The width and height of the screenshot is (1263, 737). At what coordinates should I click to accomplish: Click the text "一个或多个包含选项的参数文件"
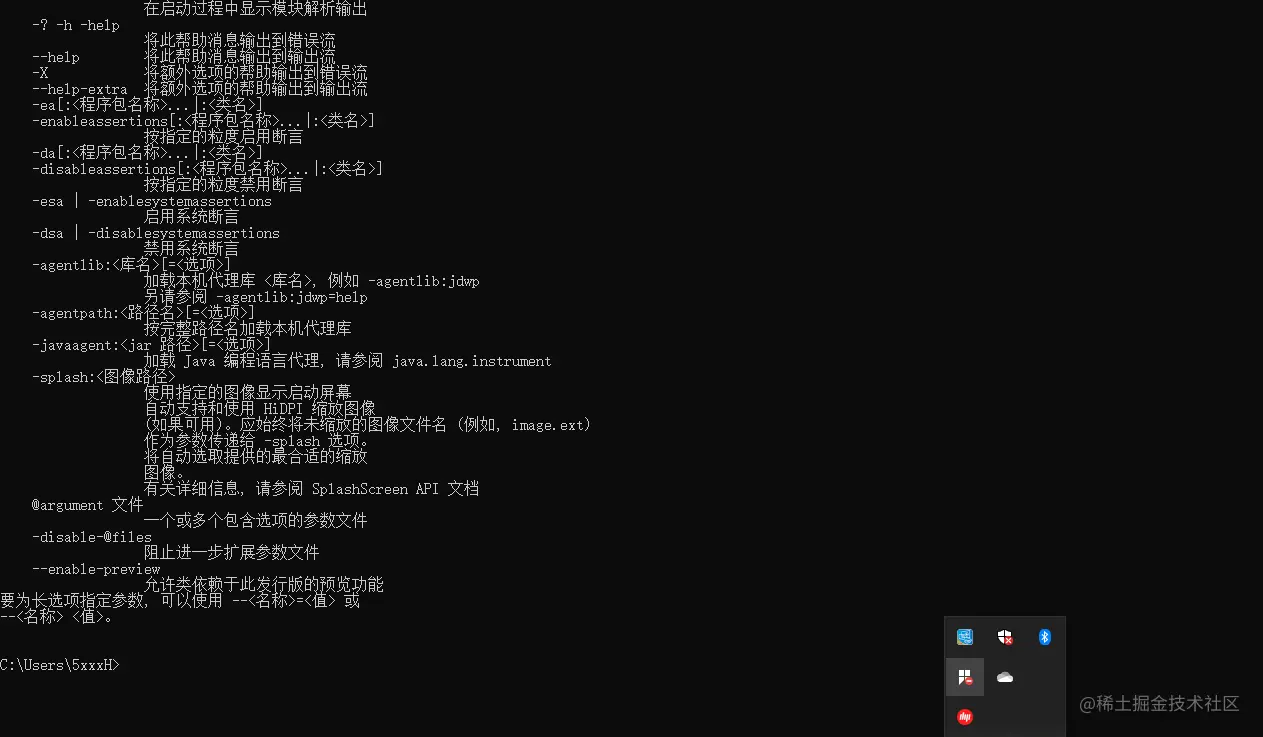255,521
